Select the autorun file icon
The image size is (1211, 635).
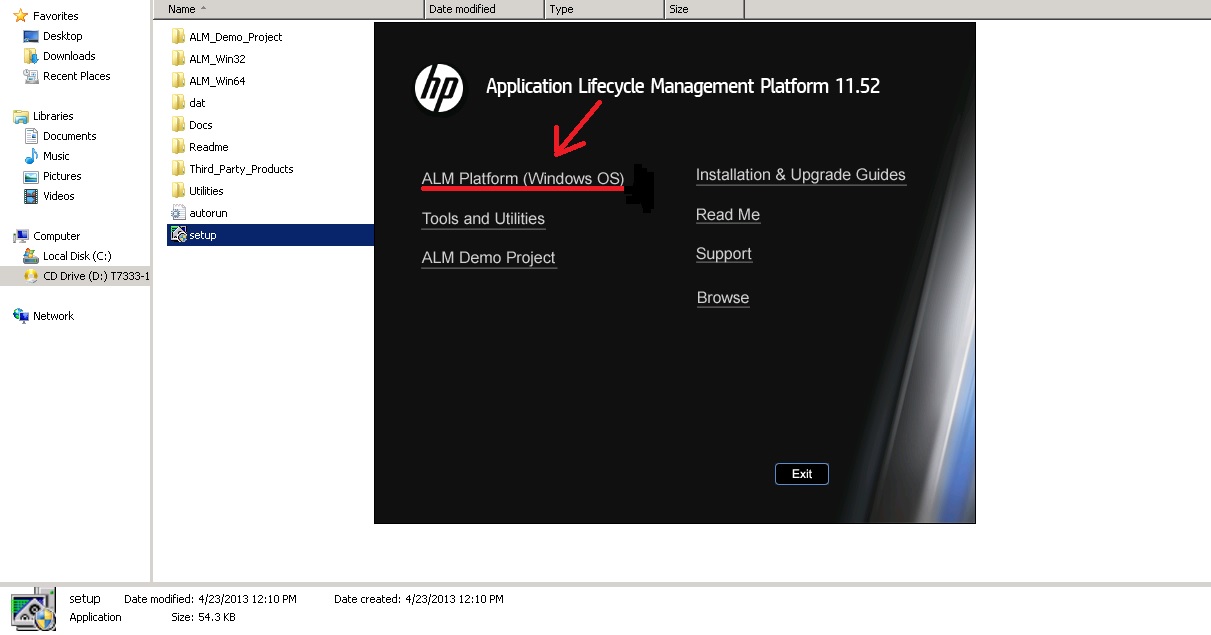(x=178, y=213)
